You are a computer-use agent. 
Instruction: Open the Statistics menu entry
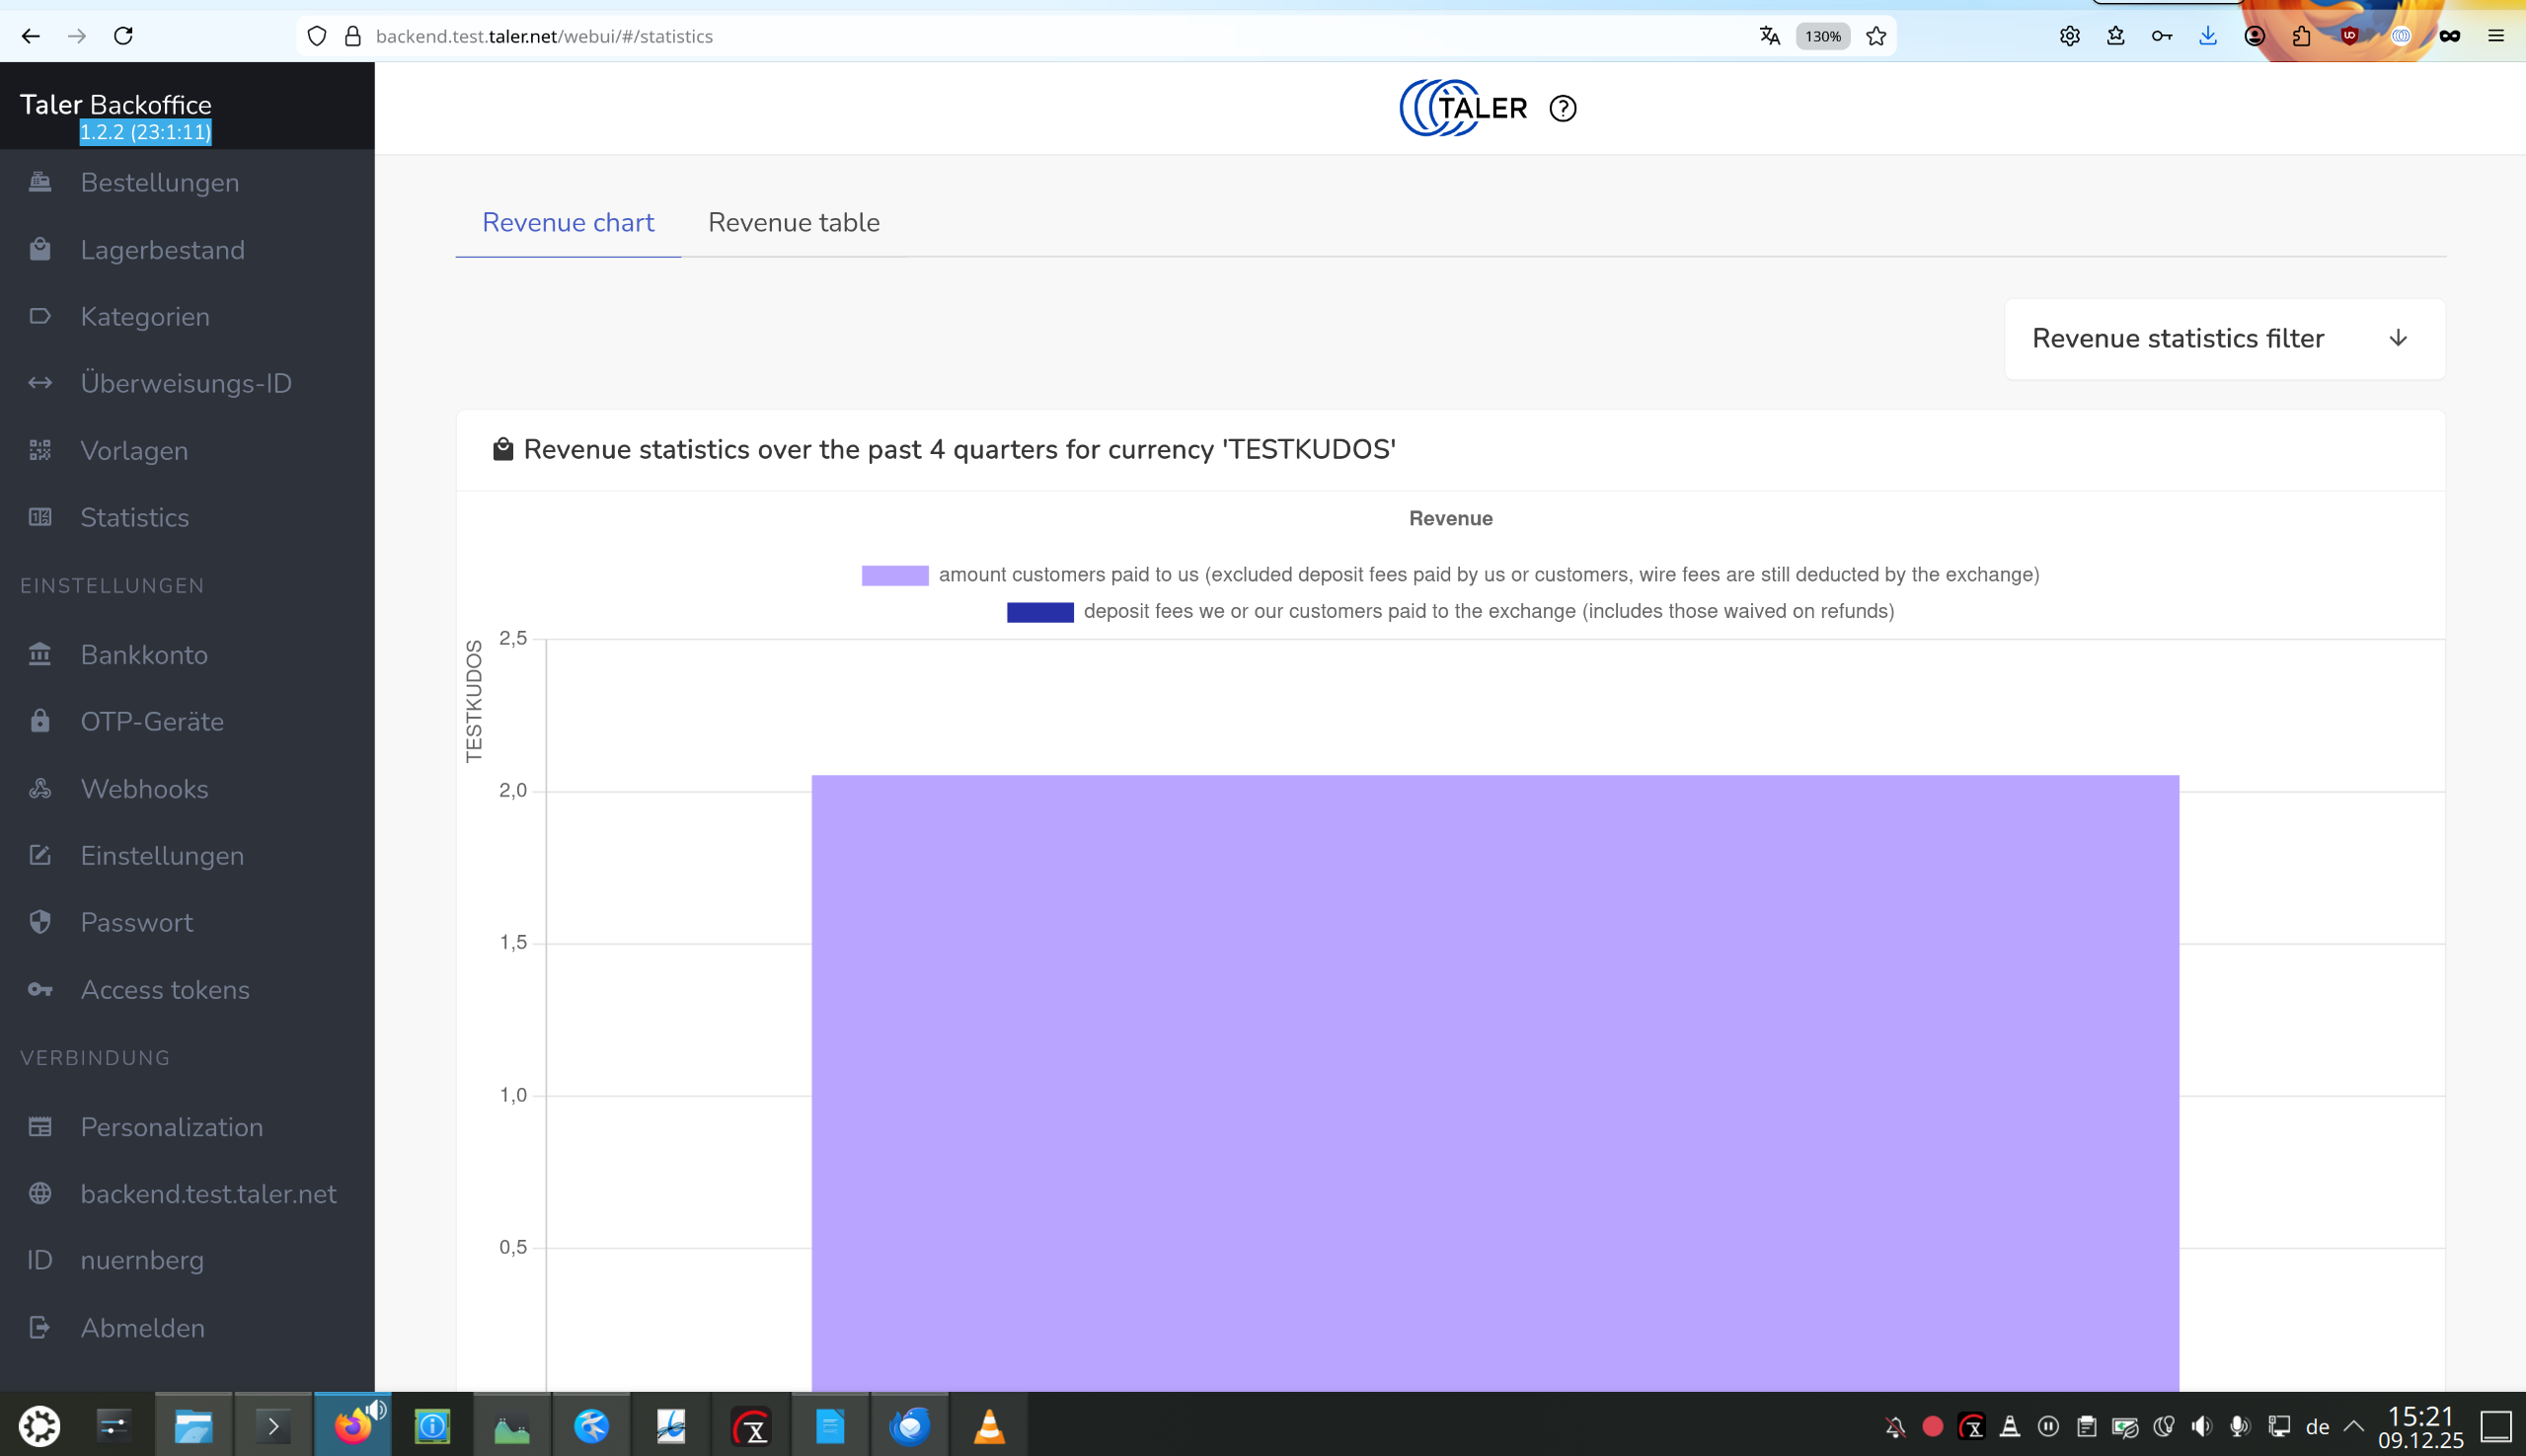(x=135, y=517)
